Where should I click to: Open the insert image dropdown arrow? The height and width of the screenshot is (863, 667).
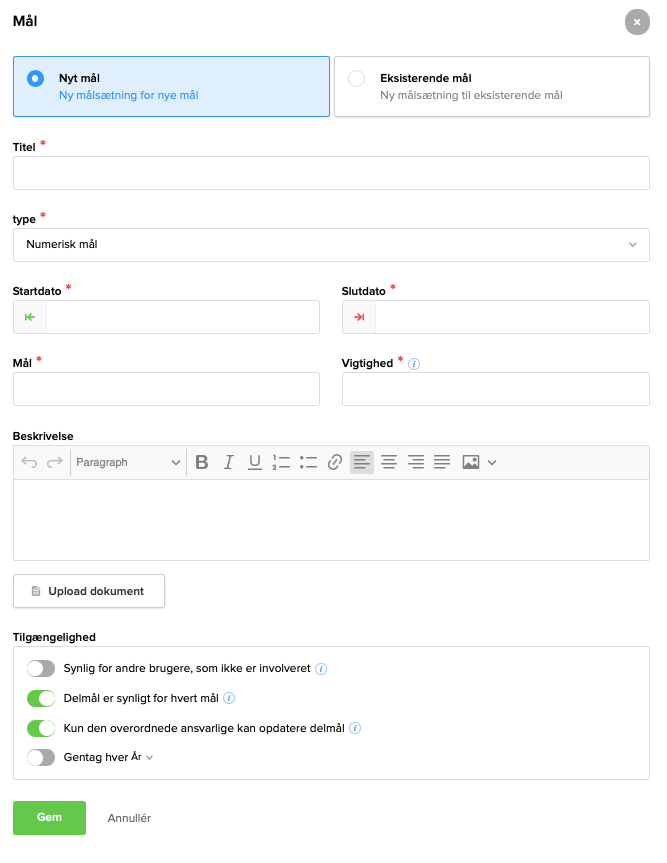point(492,462)
